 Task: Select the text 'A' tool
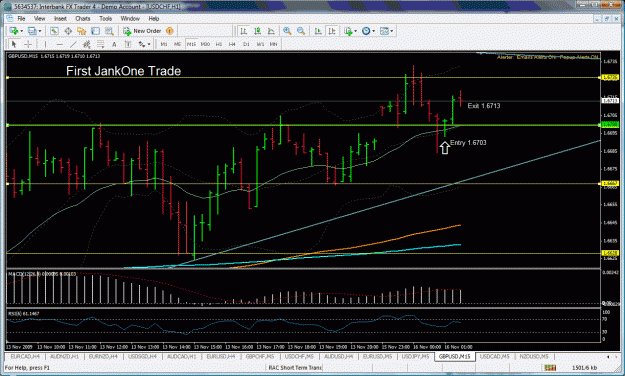pos(114,44)
